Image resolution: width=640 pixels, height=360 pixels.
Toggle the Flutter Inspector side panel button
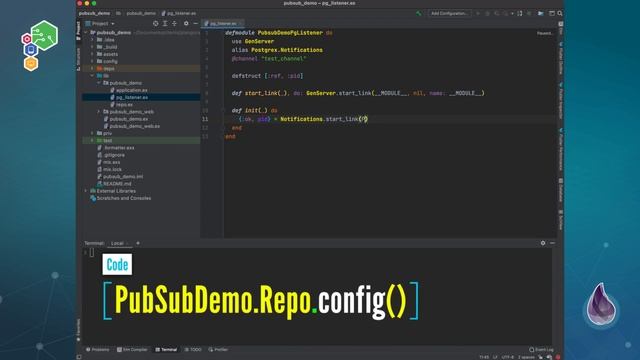561,101
